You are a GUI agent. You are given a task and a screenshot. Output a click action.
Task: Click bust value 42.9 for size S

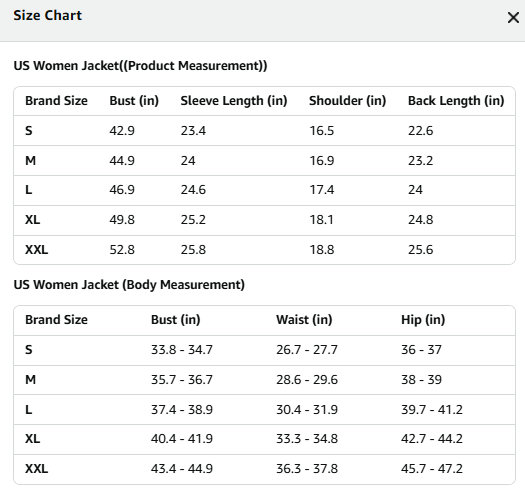[122, 131]
